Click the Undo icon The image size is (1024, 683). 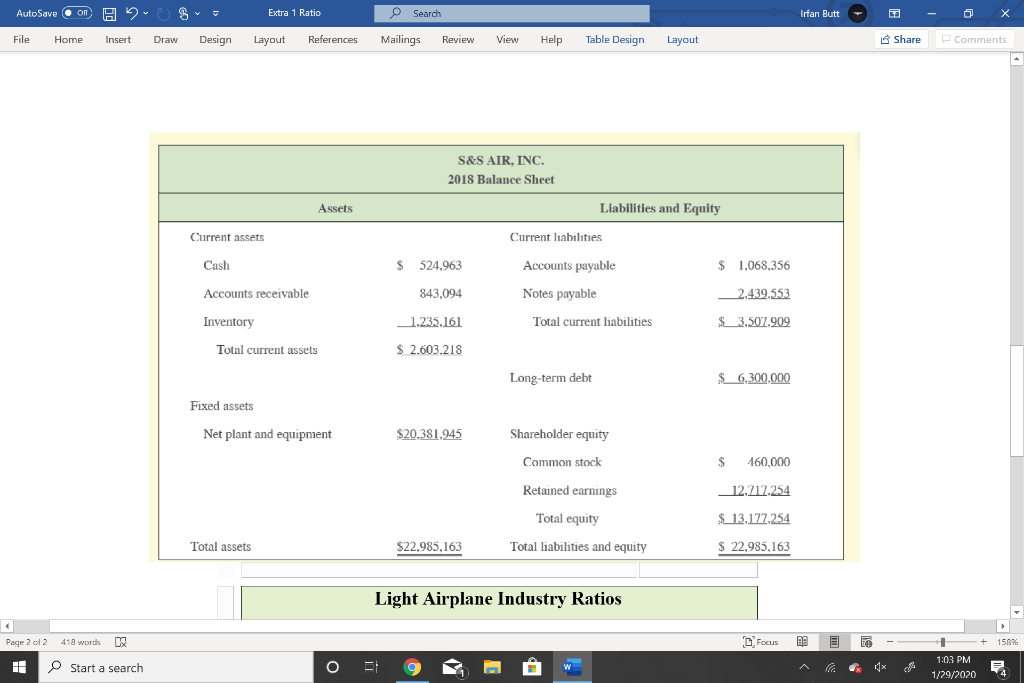tap(132, 12)
